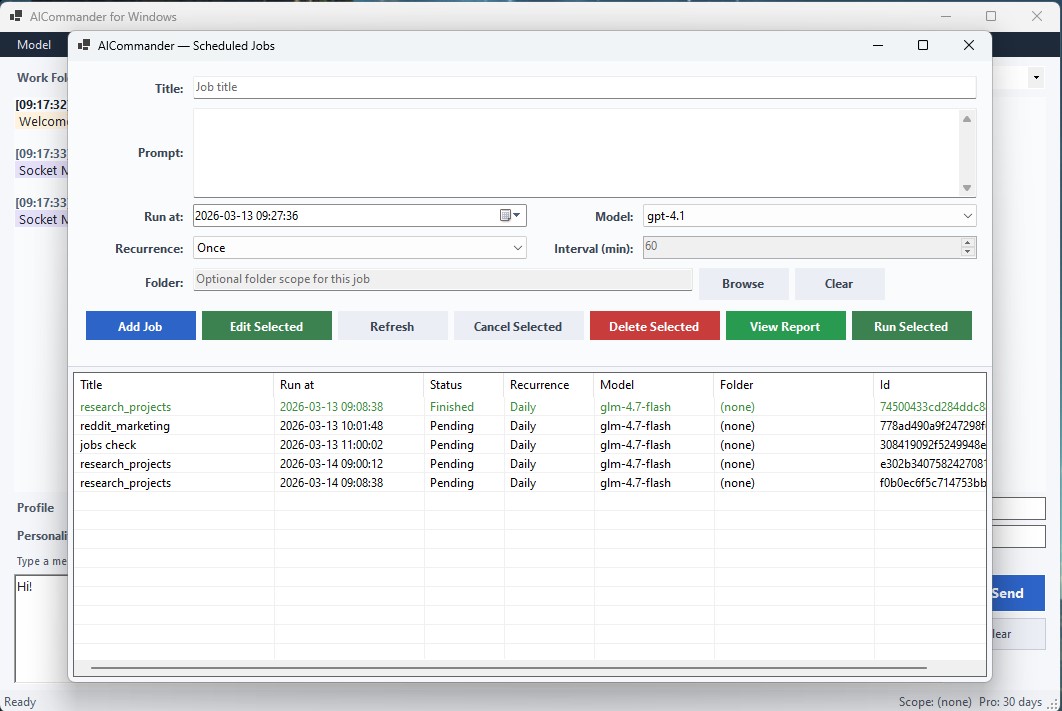Viewport: 1062px width, 711px height.
Task: Open View Report for the selected job
Action: 785,325
